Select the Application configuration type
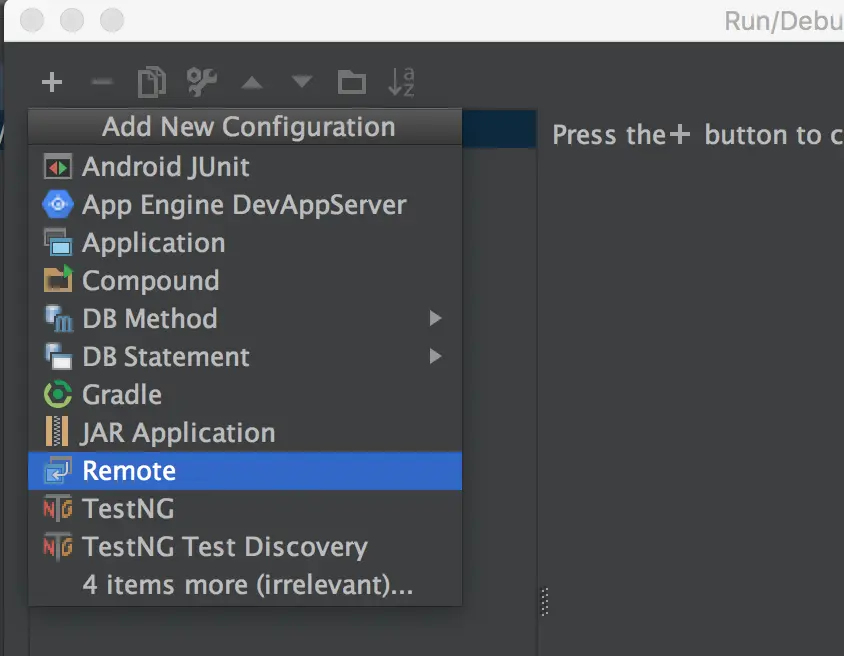 (x=245, y=243)
